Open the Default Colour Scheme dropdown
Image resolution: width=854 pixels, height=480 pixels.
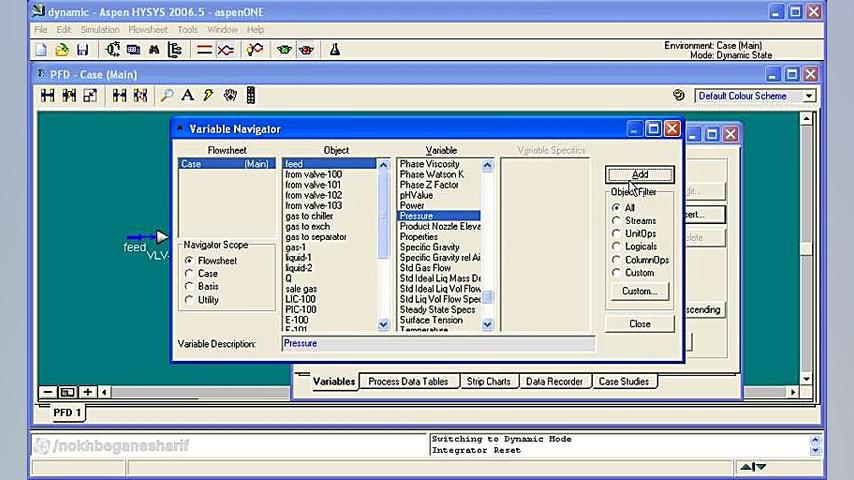click(x=809, y=96)
